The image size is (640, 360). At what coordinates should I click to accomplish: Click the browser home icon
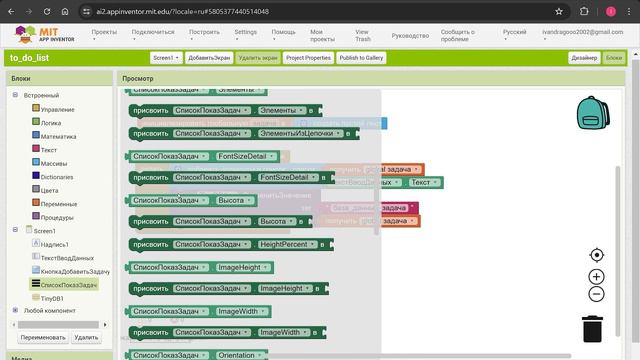coord(65,11)
